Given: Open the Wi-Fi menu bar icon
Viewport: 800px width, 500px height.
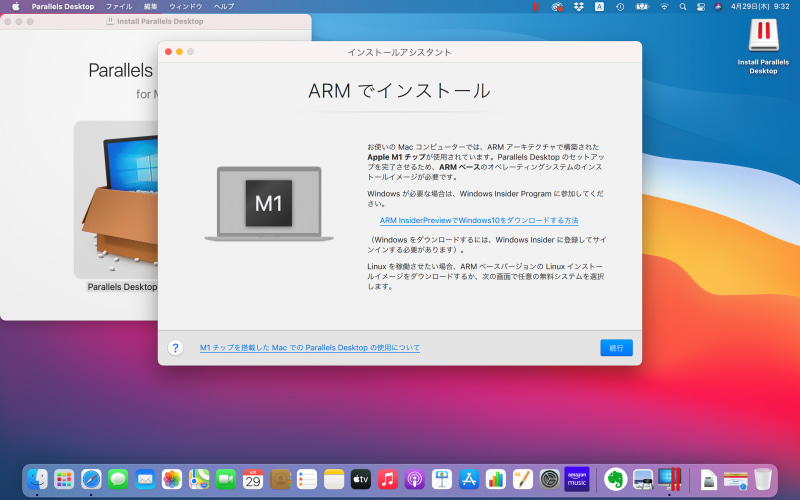Looking at the screenshot, I should click(x=664, y=7).
